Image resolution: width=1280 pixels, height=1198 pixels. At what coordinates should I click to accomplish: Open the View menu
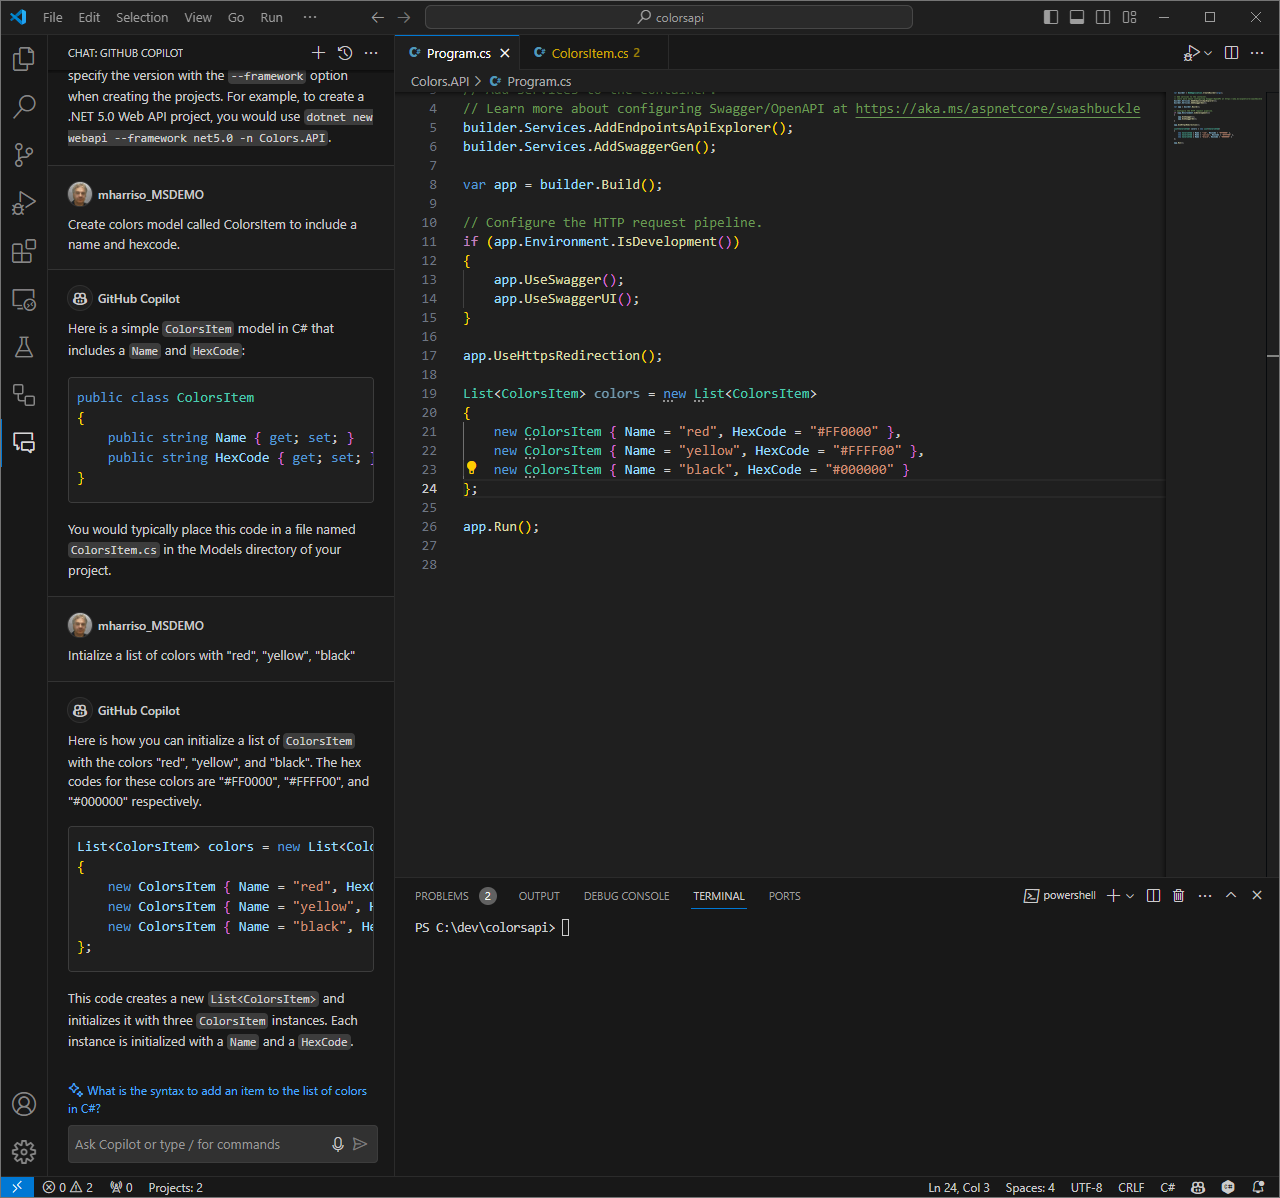point(198,17)
